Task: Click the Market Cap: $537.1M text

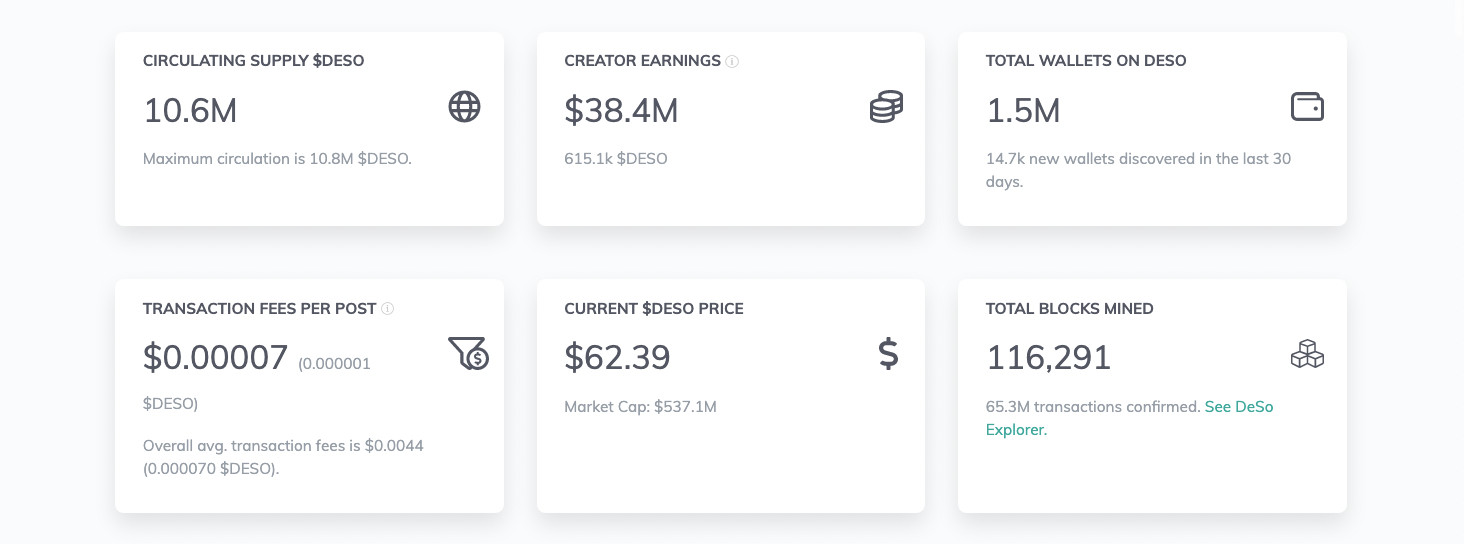Action: coord(640,407)
